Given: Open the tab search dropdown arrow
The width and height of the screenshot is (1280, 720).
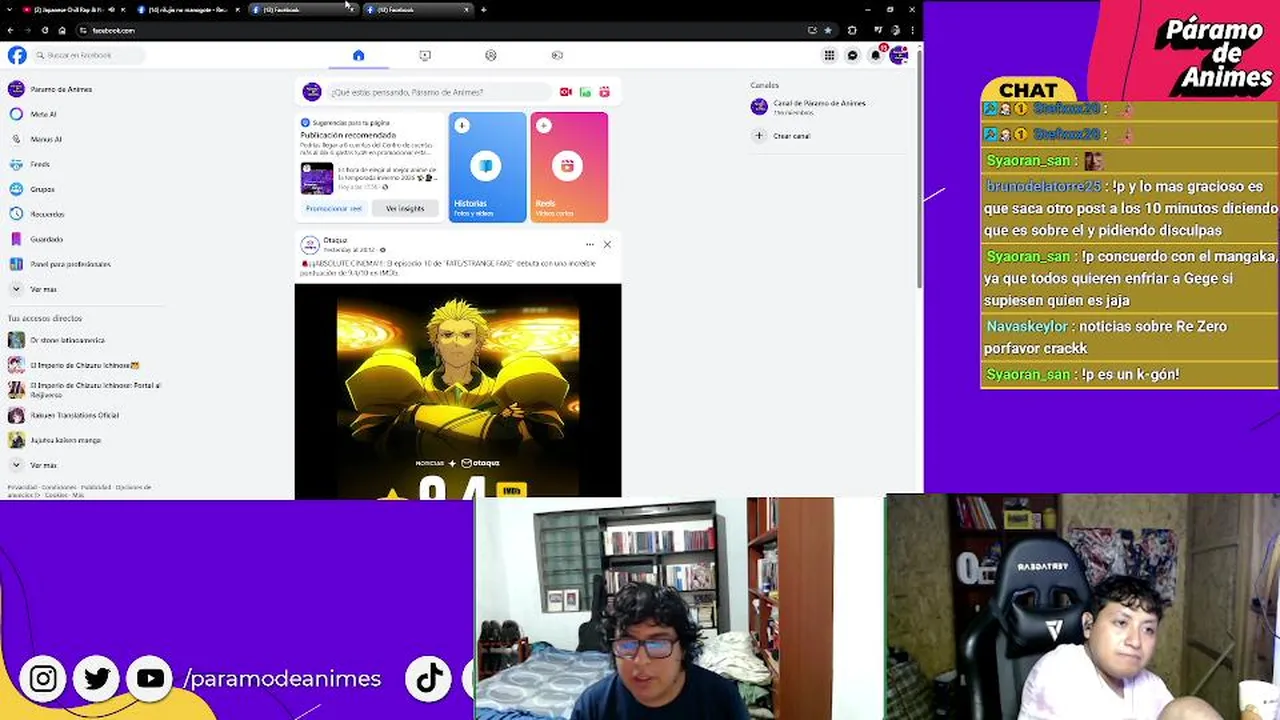Looking at the screenshot, I should click(9, 9).
